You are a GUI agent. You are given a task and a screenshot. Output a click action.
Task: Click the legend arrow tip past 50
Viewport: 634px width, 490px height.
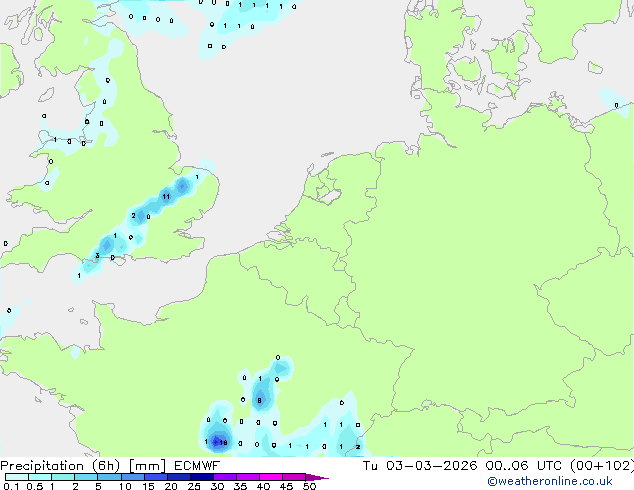[317, 478]
